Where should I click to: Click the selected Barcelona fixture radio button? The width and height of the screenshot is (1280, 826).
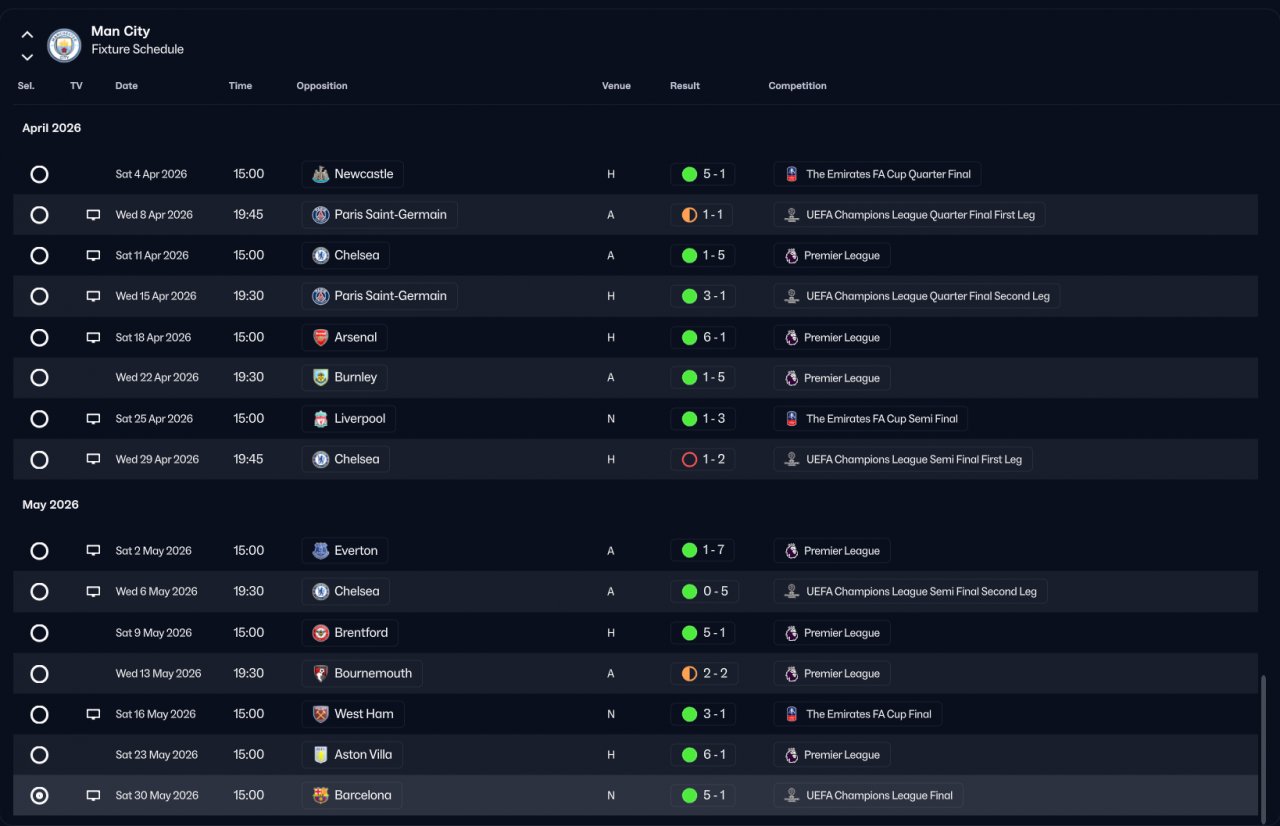pos(39,796)
